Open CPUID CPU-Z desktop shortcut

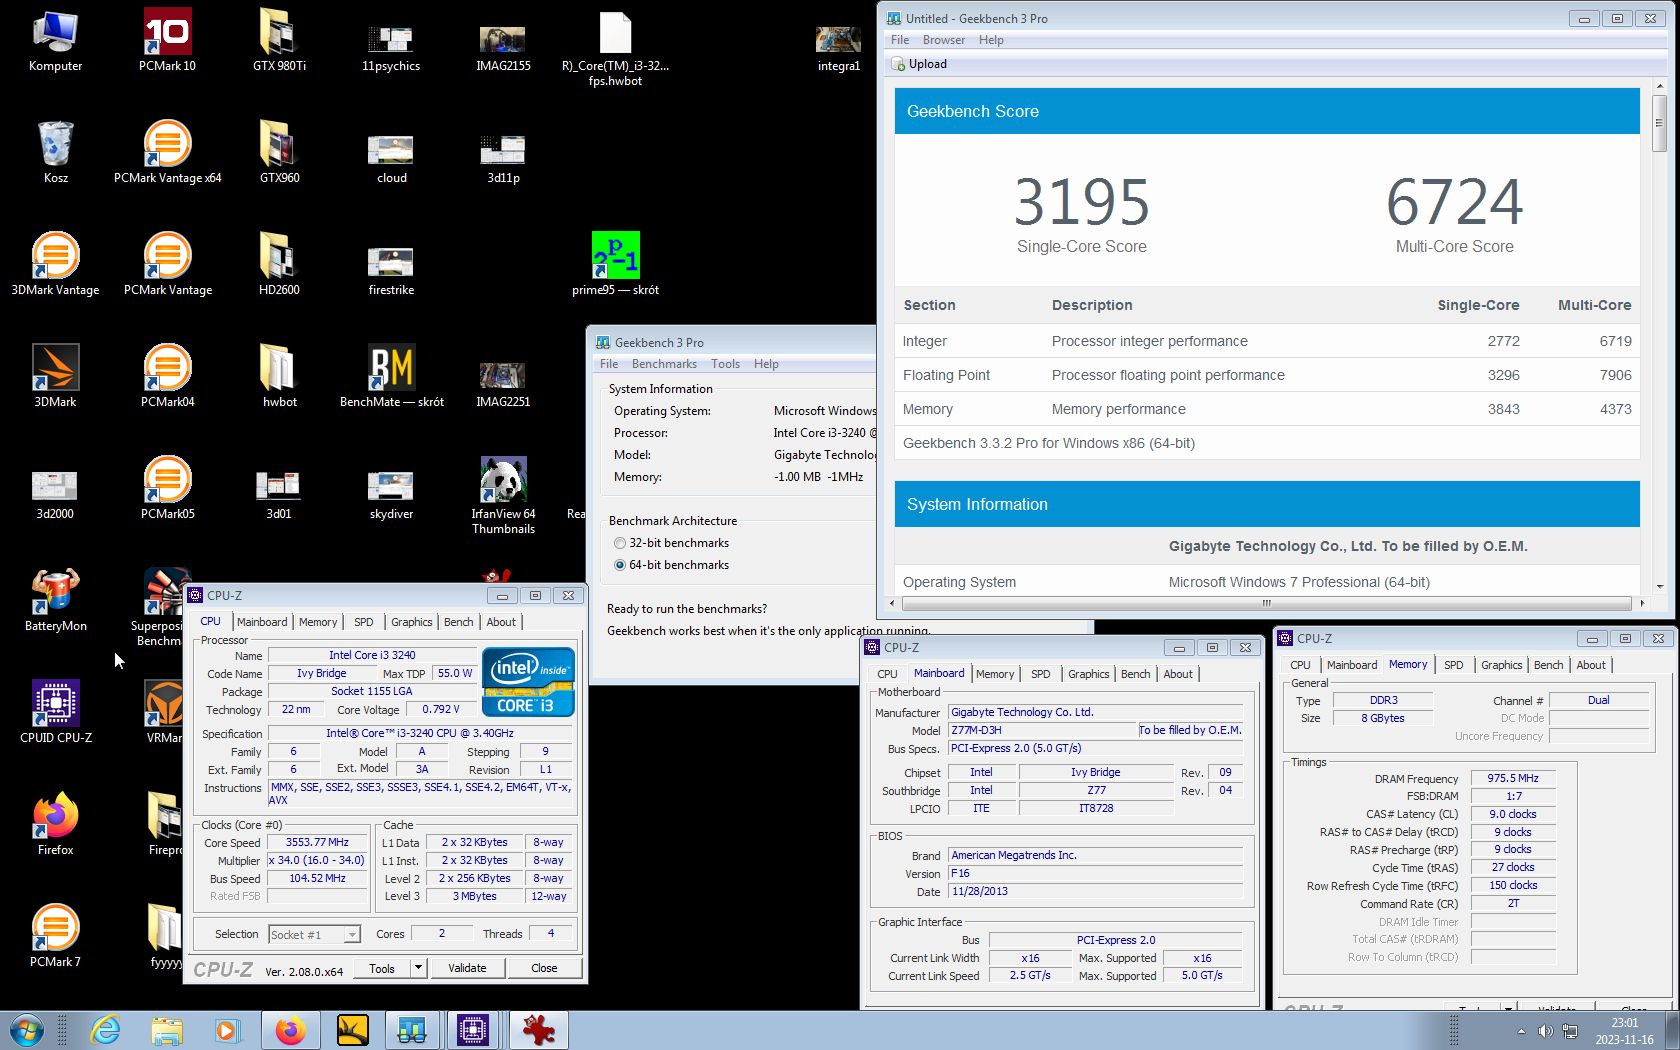[x=55, y=712]
